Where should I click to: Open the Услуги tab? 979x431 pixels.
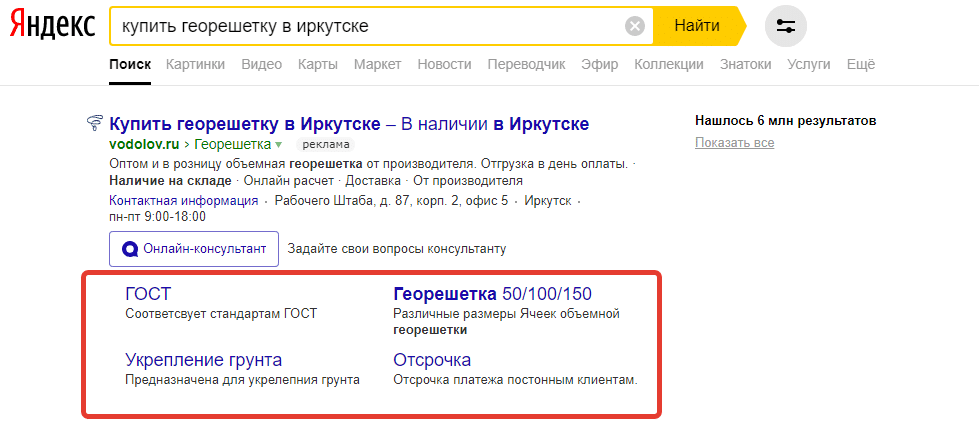tap(809, 64)
